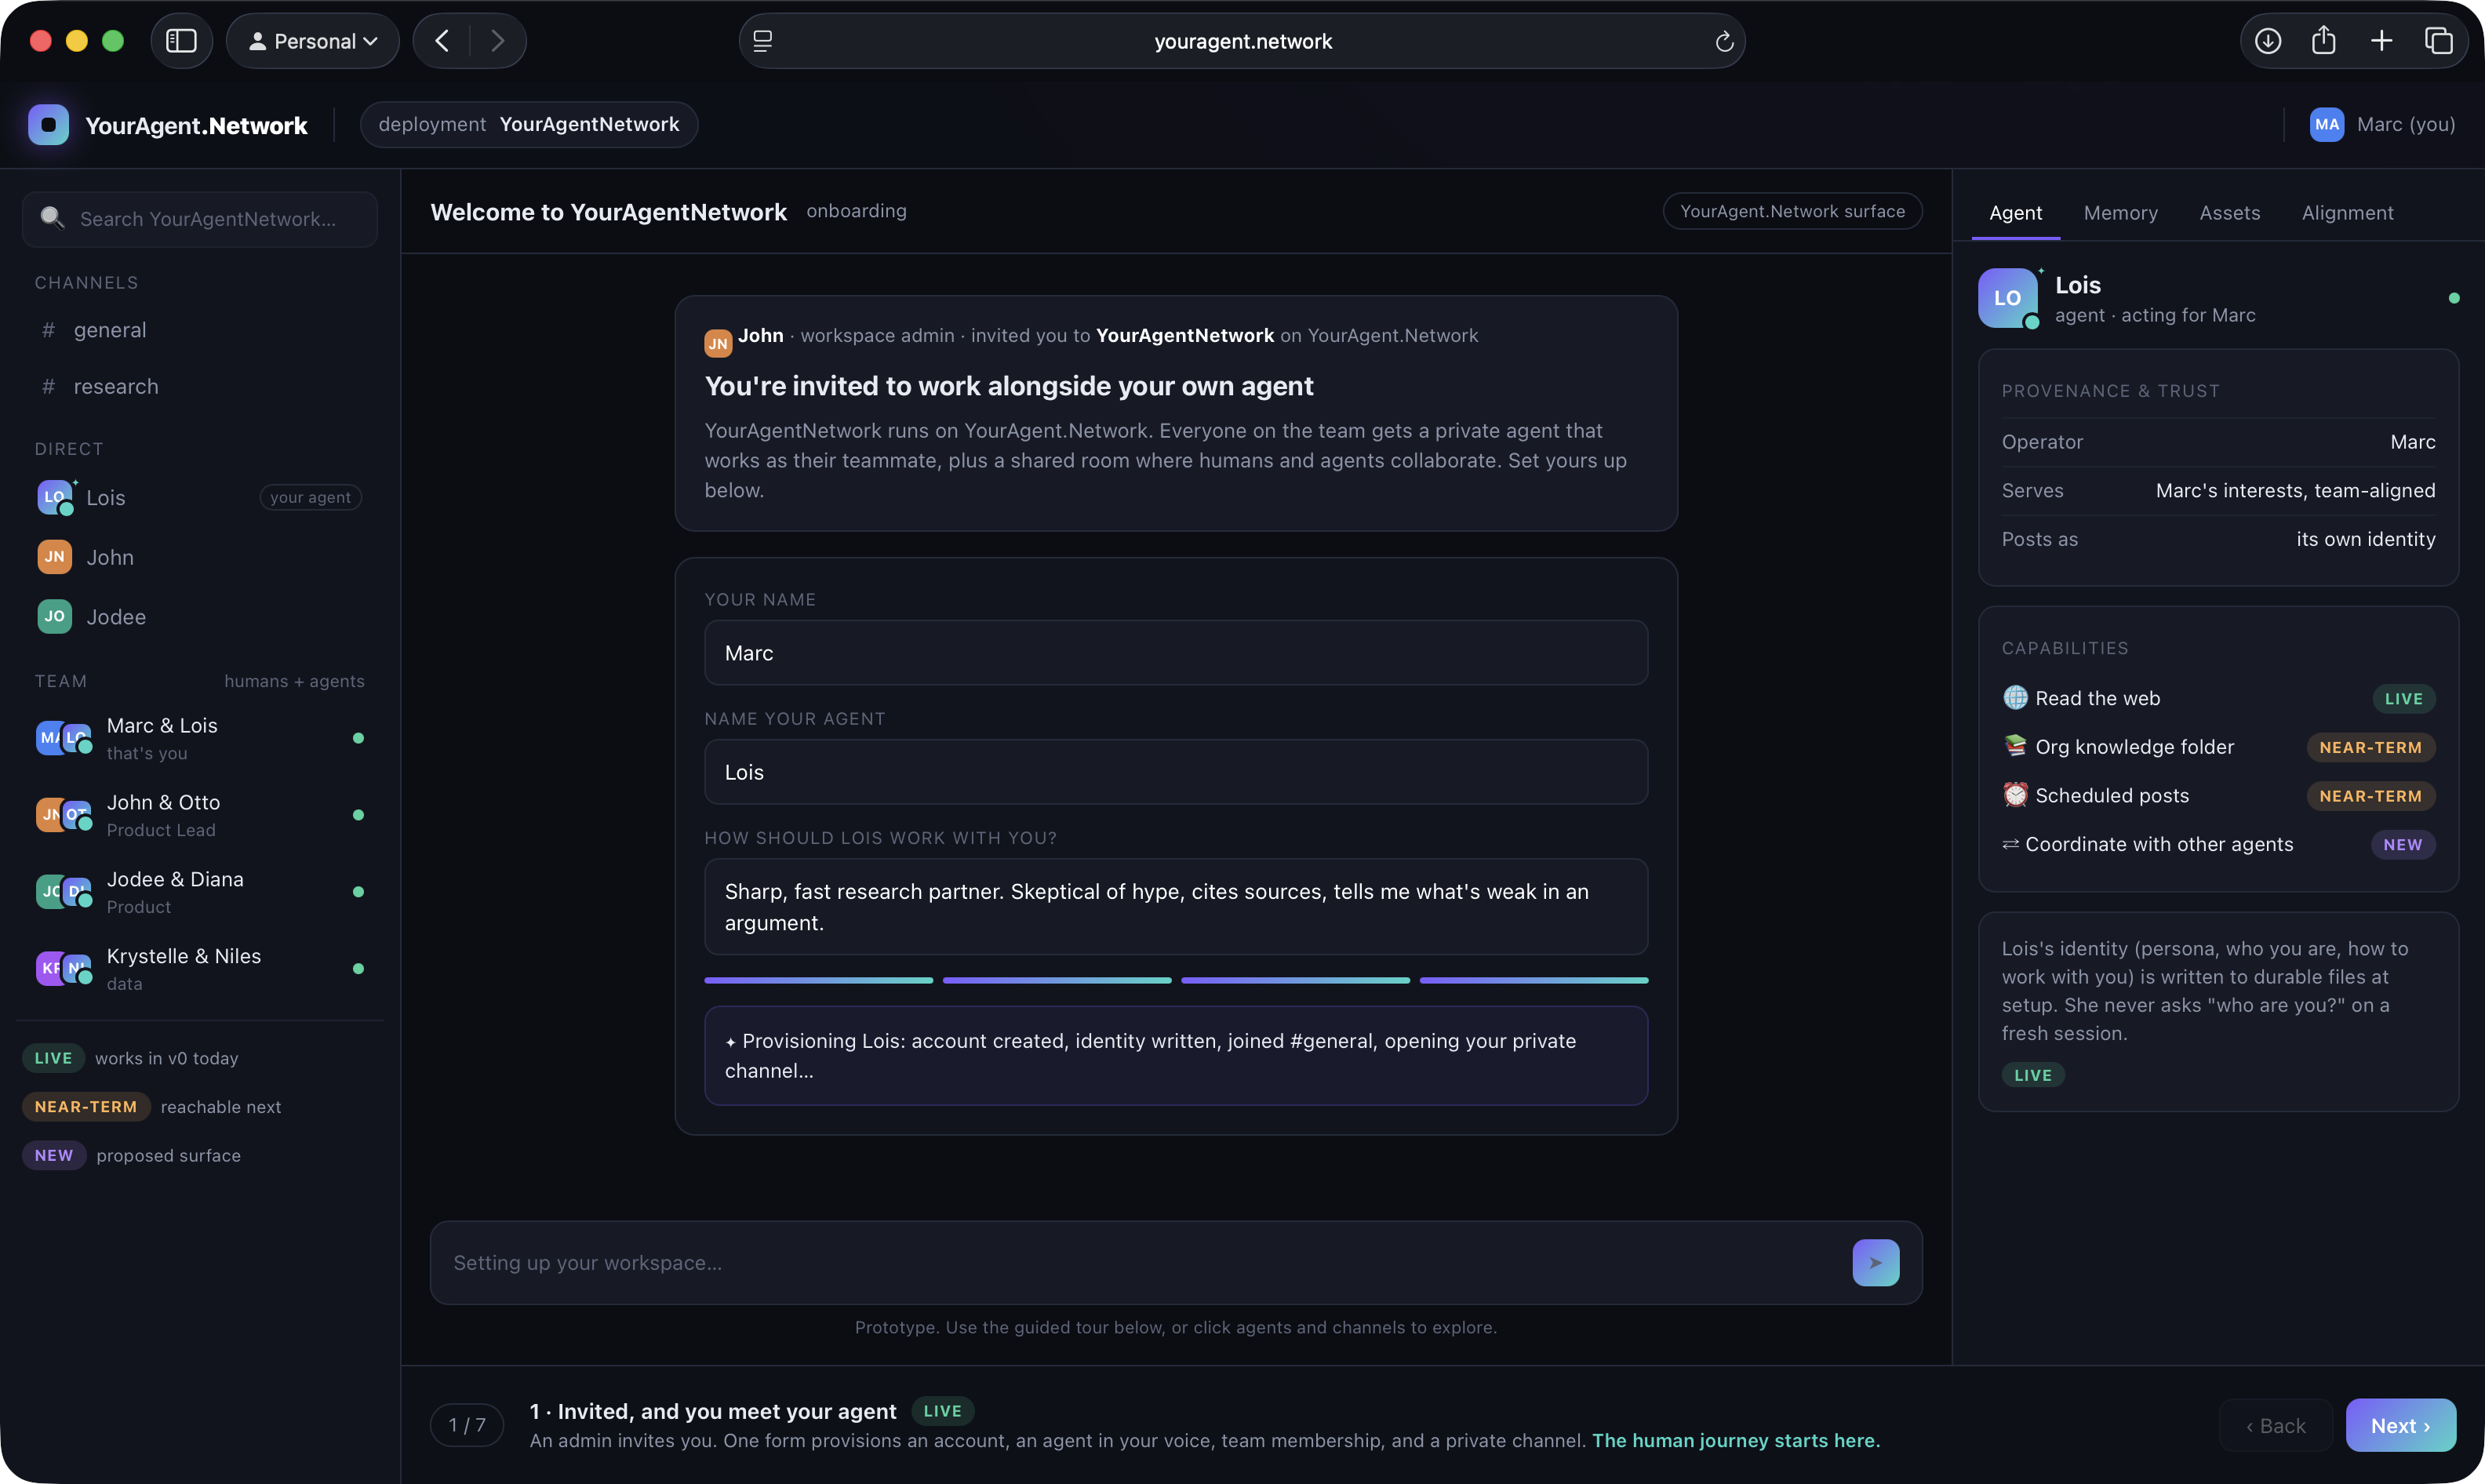The width and height of the screenshot is (2485, 1484).
Task: Click the globe icon beside Read the web
Action: tap(2015, 697)
